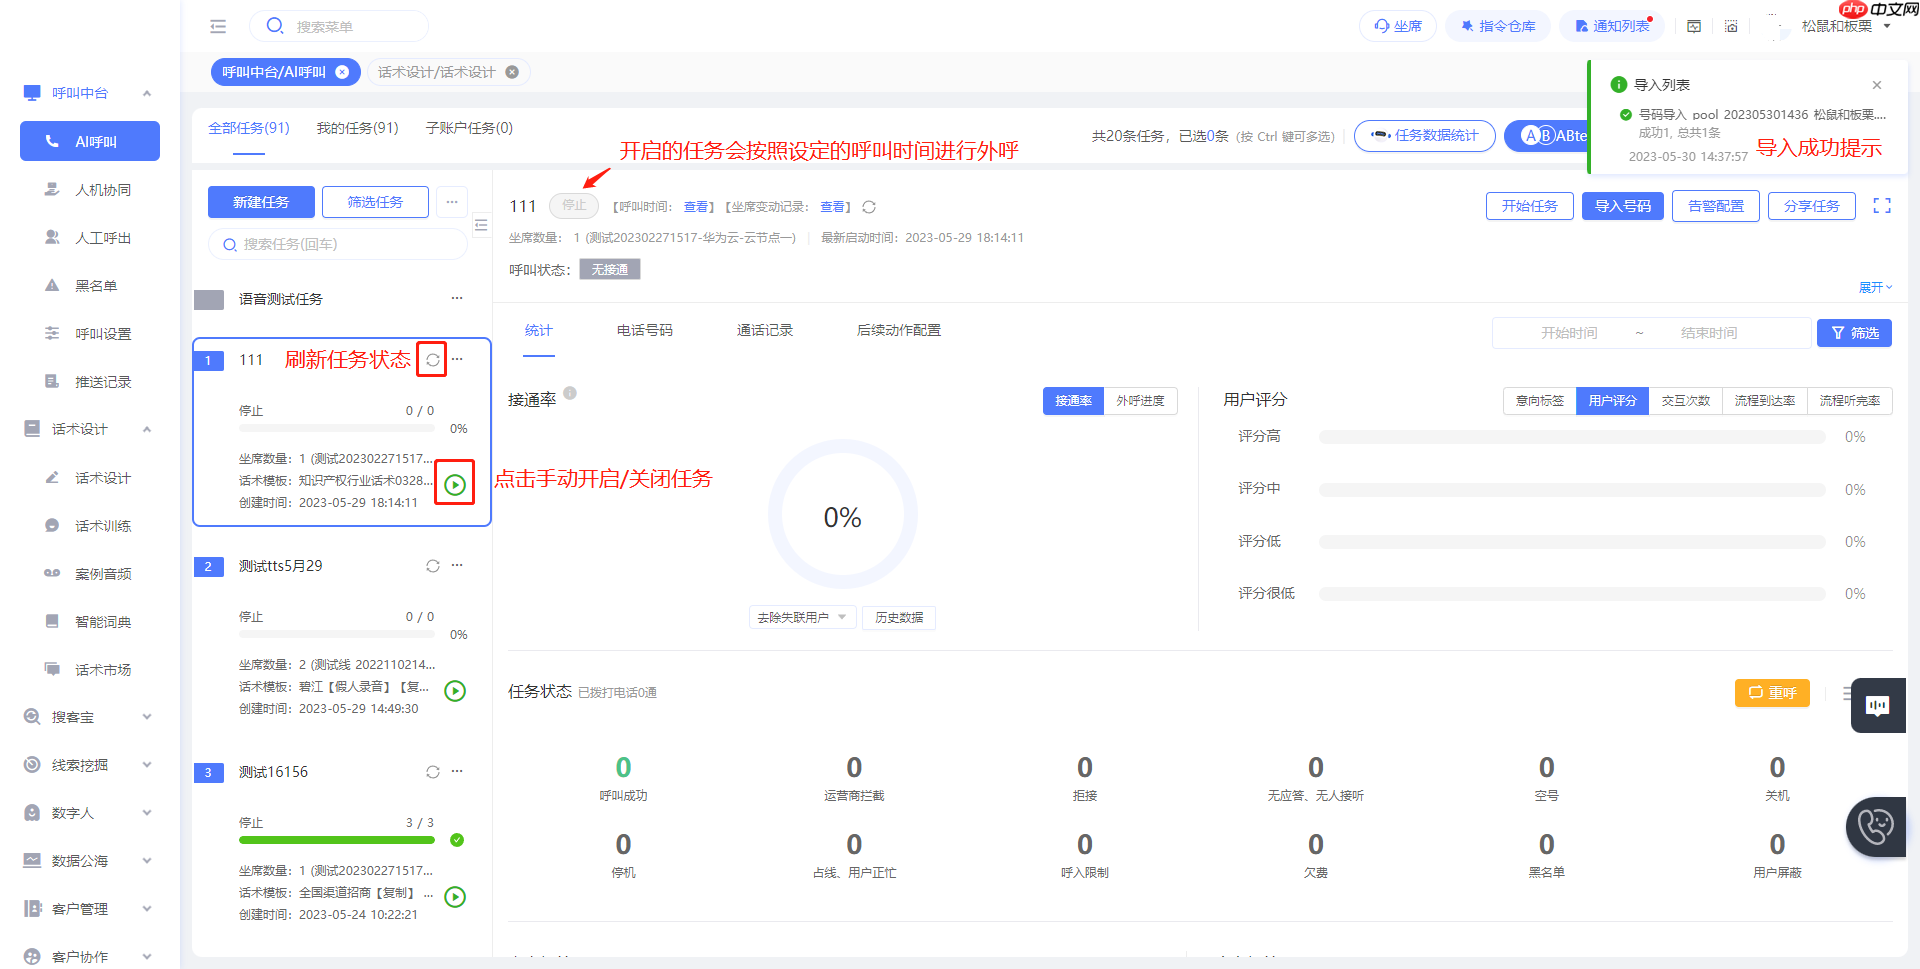Expand the 搜客宝 sidebar menu

pos(88,717)
